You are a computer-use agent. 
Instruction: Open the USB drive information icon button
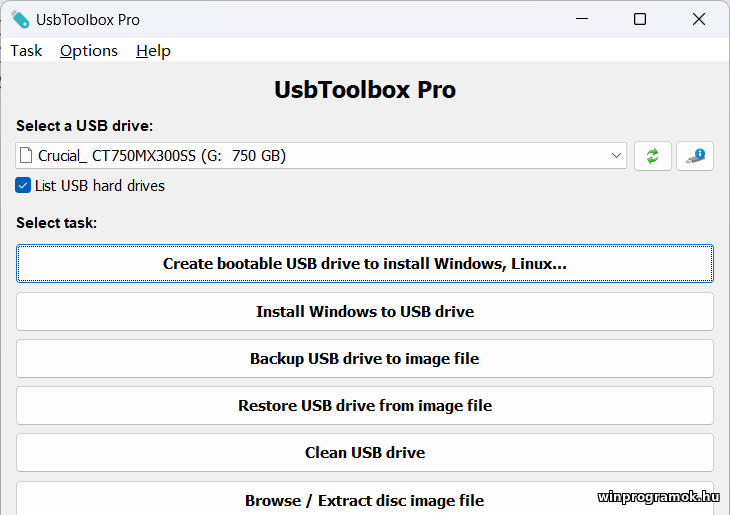(695, 156)
